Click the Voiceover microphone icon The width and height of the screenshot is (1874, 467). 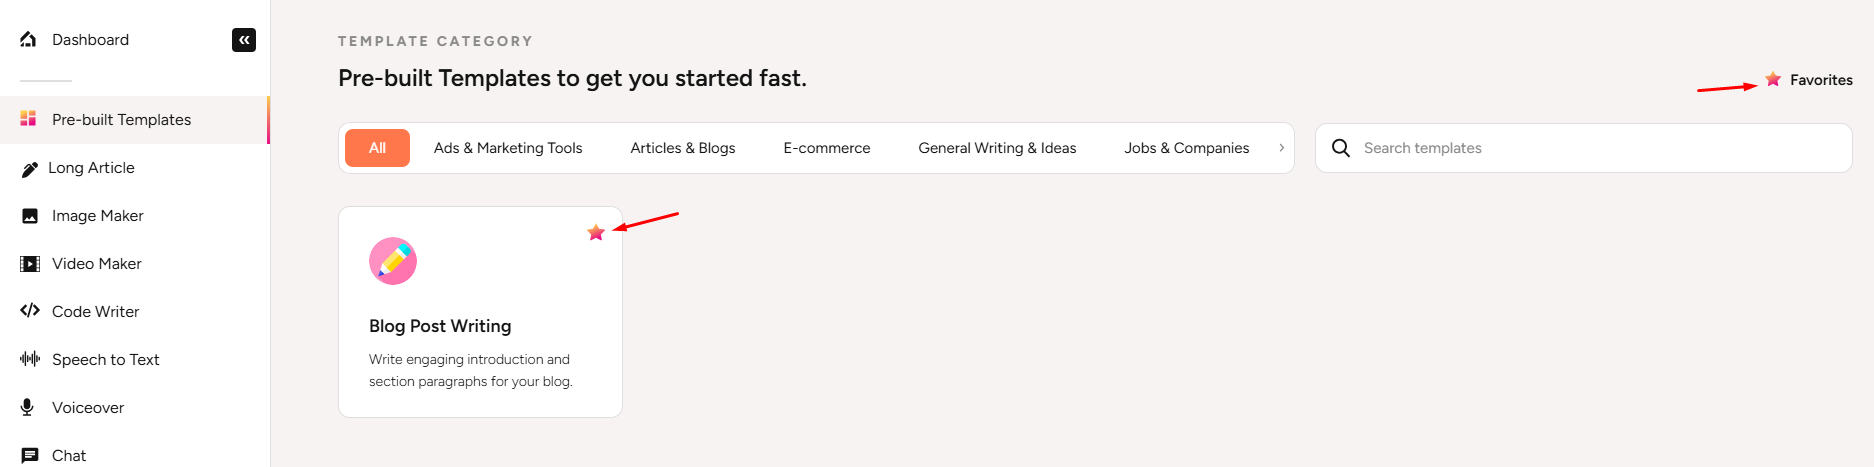coord(28,407)
